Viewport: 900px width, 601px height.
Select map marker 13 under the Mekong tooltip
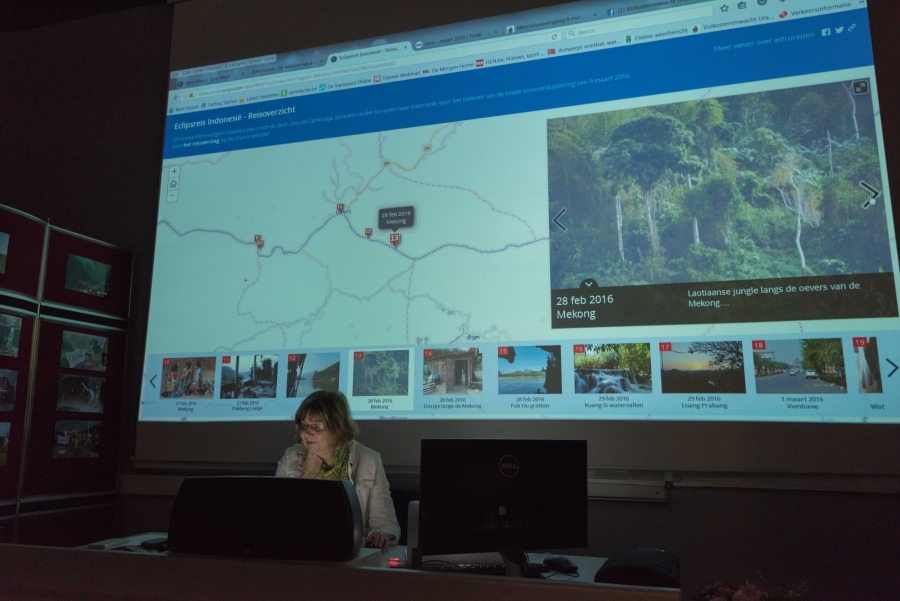[394, 239]
